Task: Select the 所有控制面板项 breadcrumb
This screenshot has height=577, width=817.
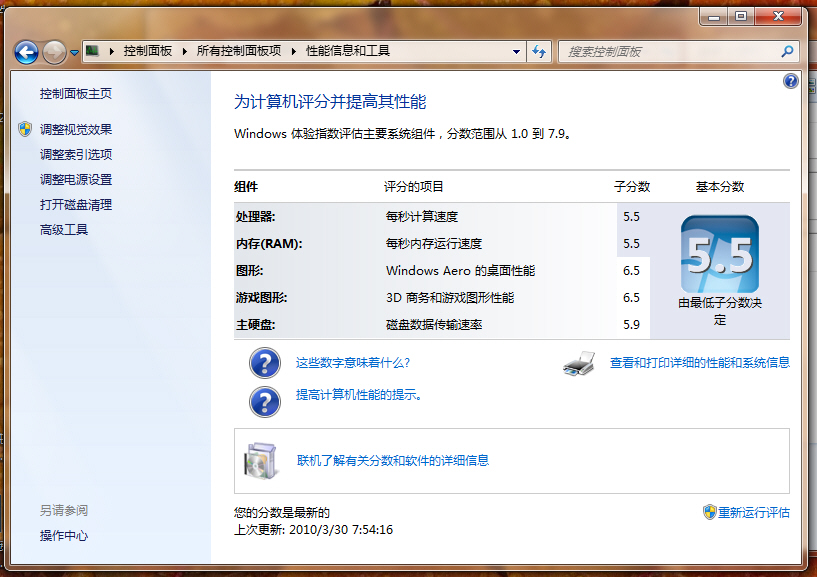Action: pos(239,51)
